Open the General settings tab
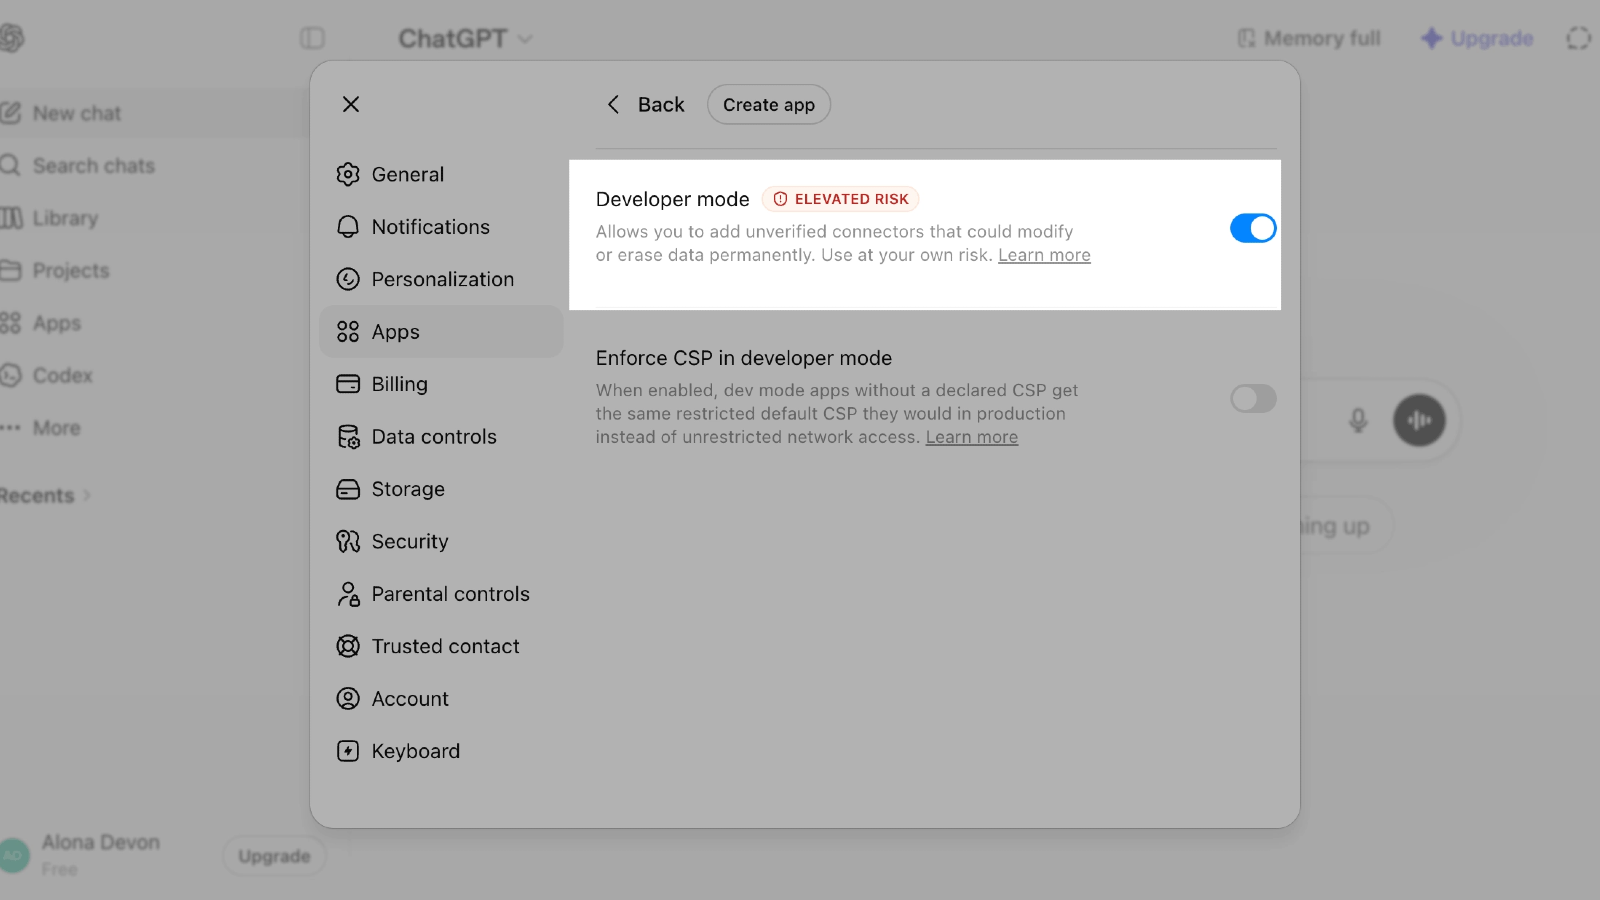Screen dimensions: 1600x900 click(x=441, y=174)
